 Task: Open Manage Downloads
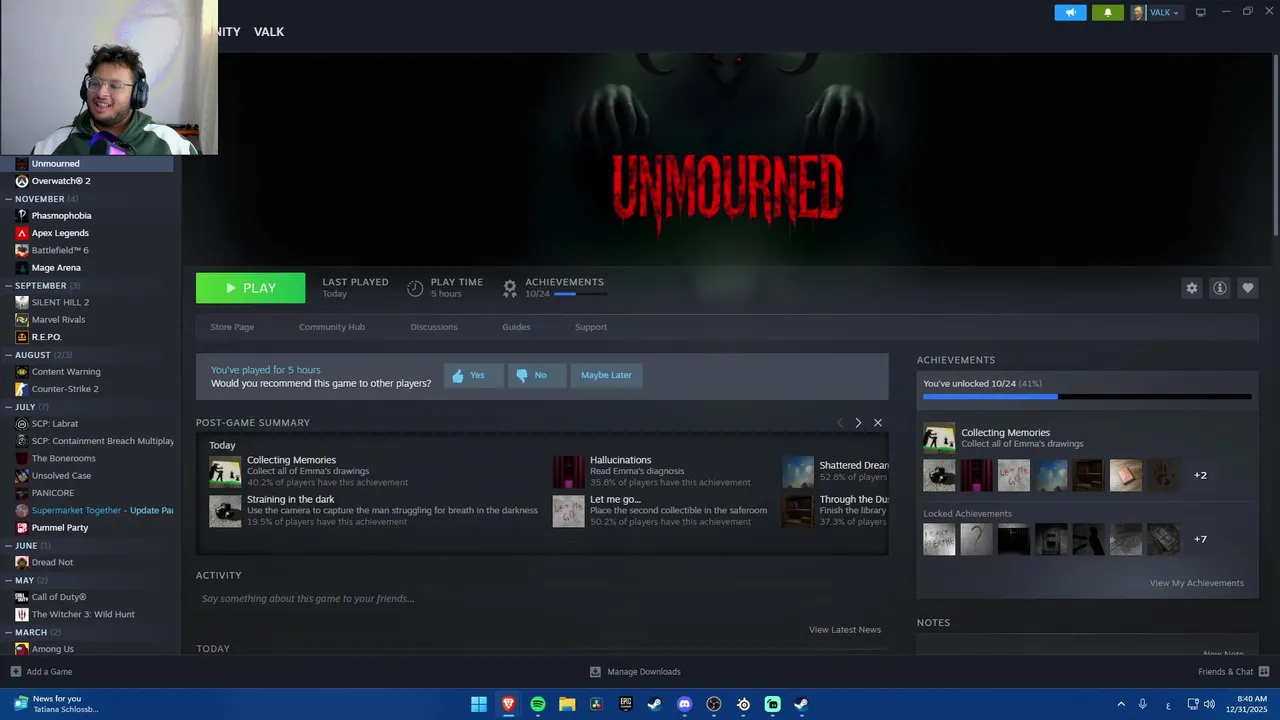tap(635, 672)
